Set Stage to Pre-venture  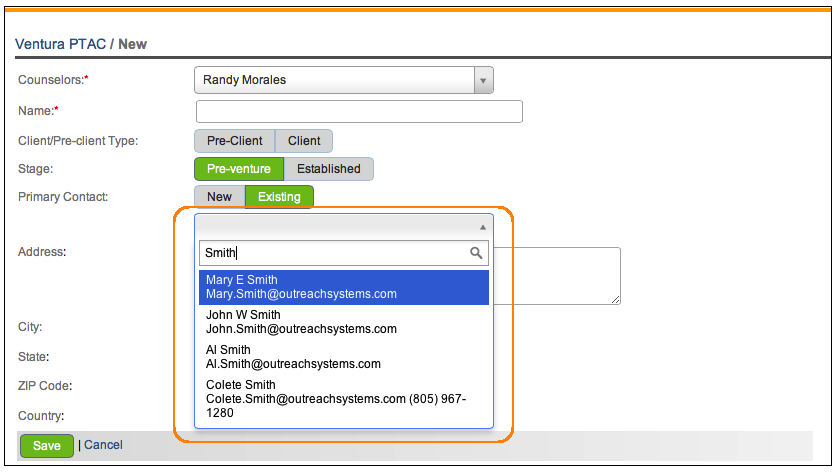pyautogui.click(x=239, y=169)
